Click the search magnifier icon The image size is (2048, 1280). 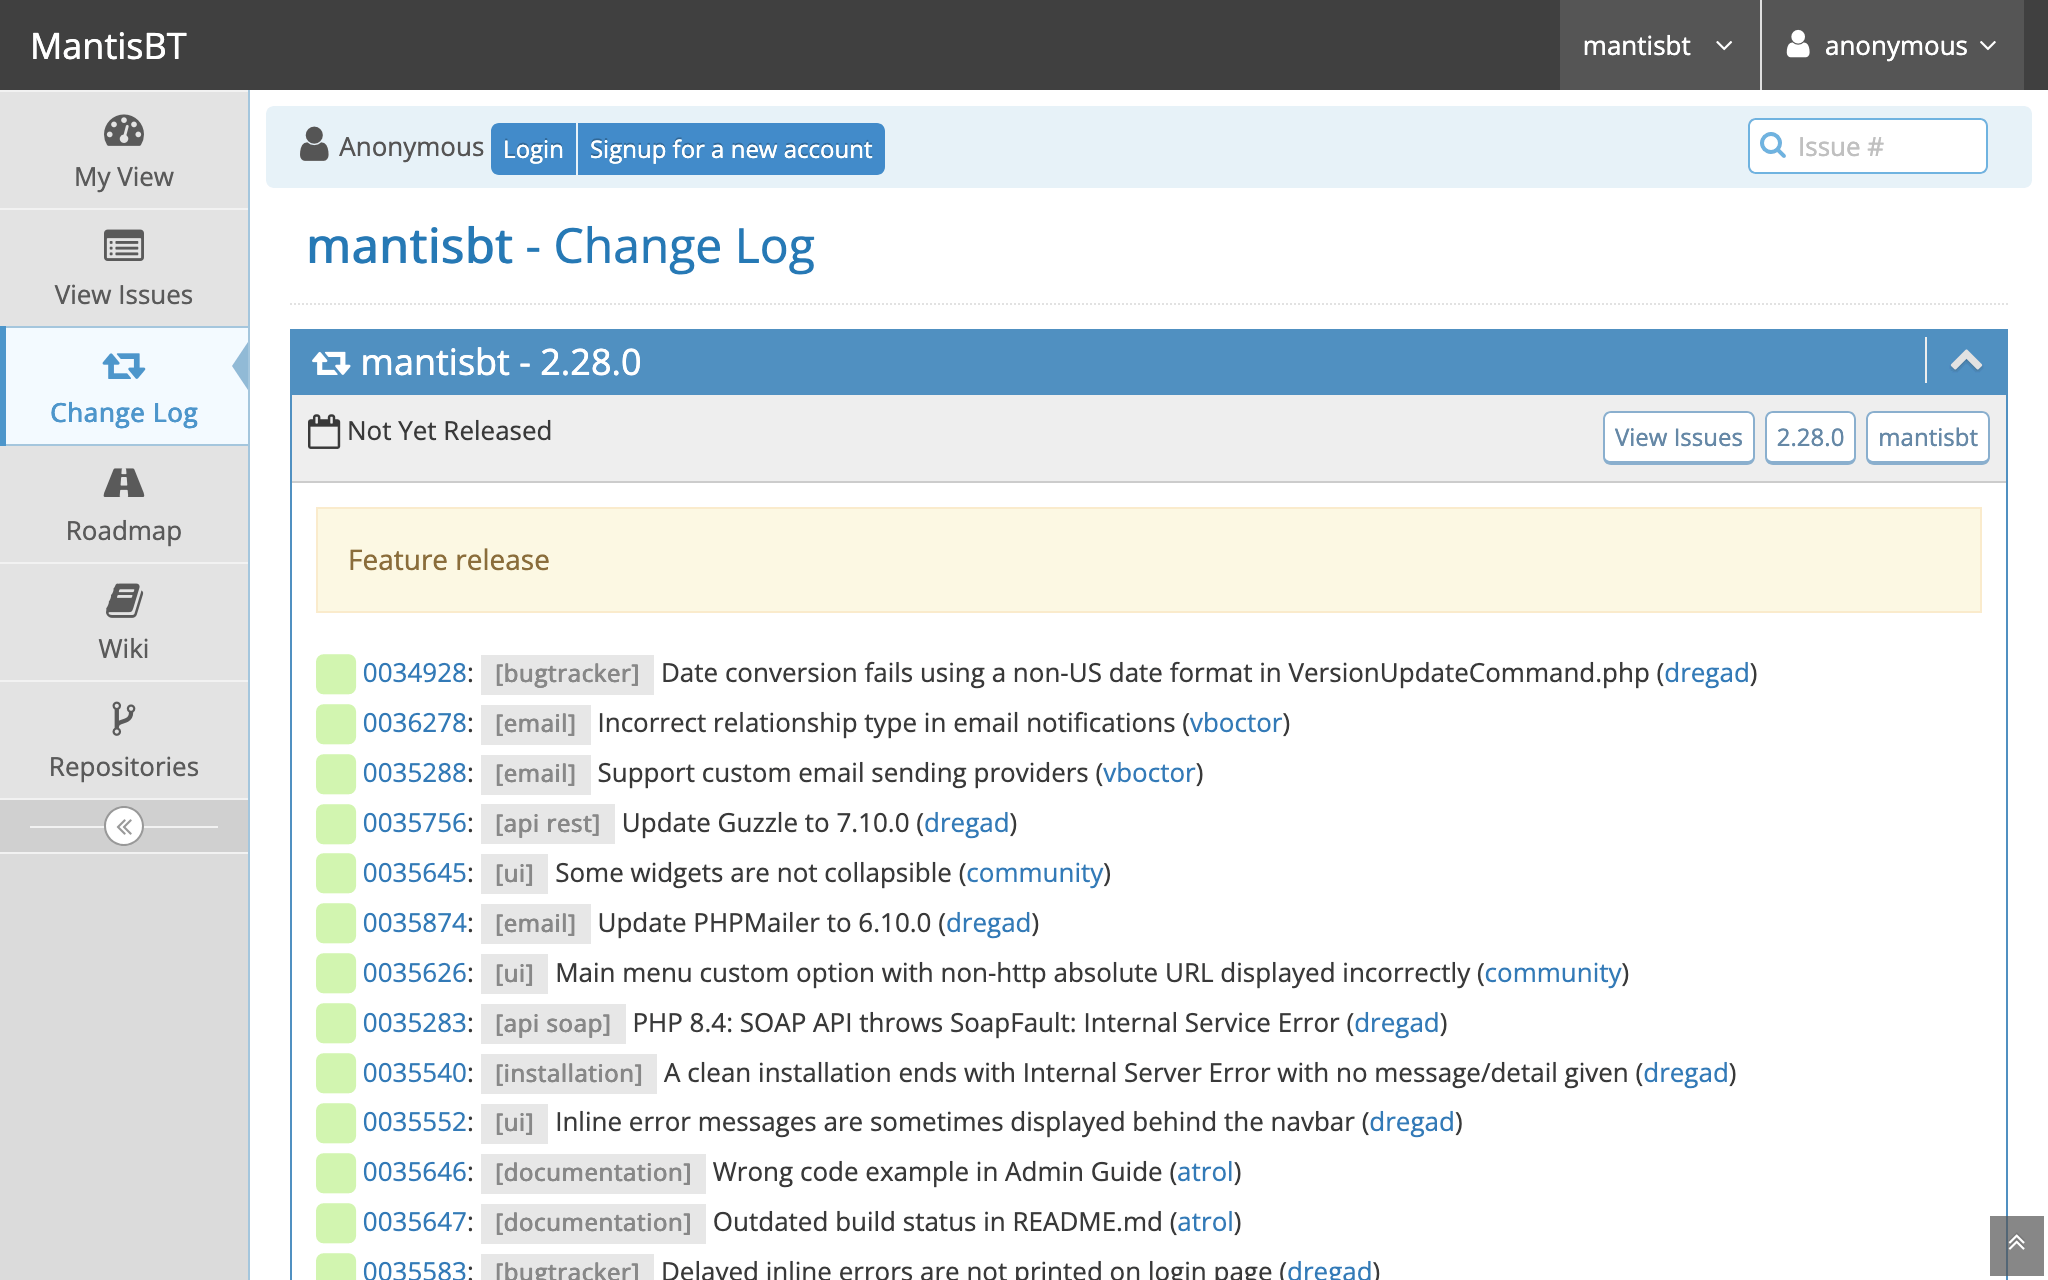[x=1773, y=146]
